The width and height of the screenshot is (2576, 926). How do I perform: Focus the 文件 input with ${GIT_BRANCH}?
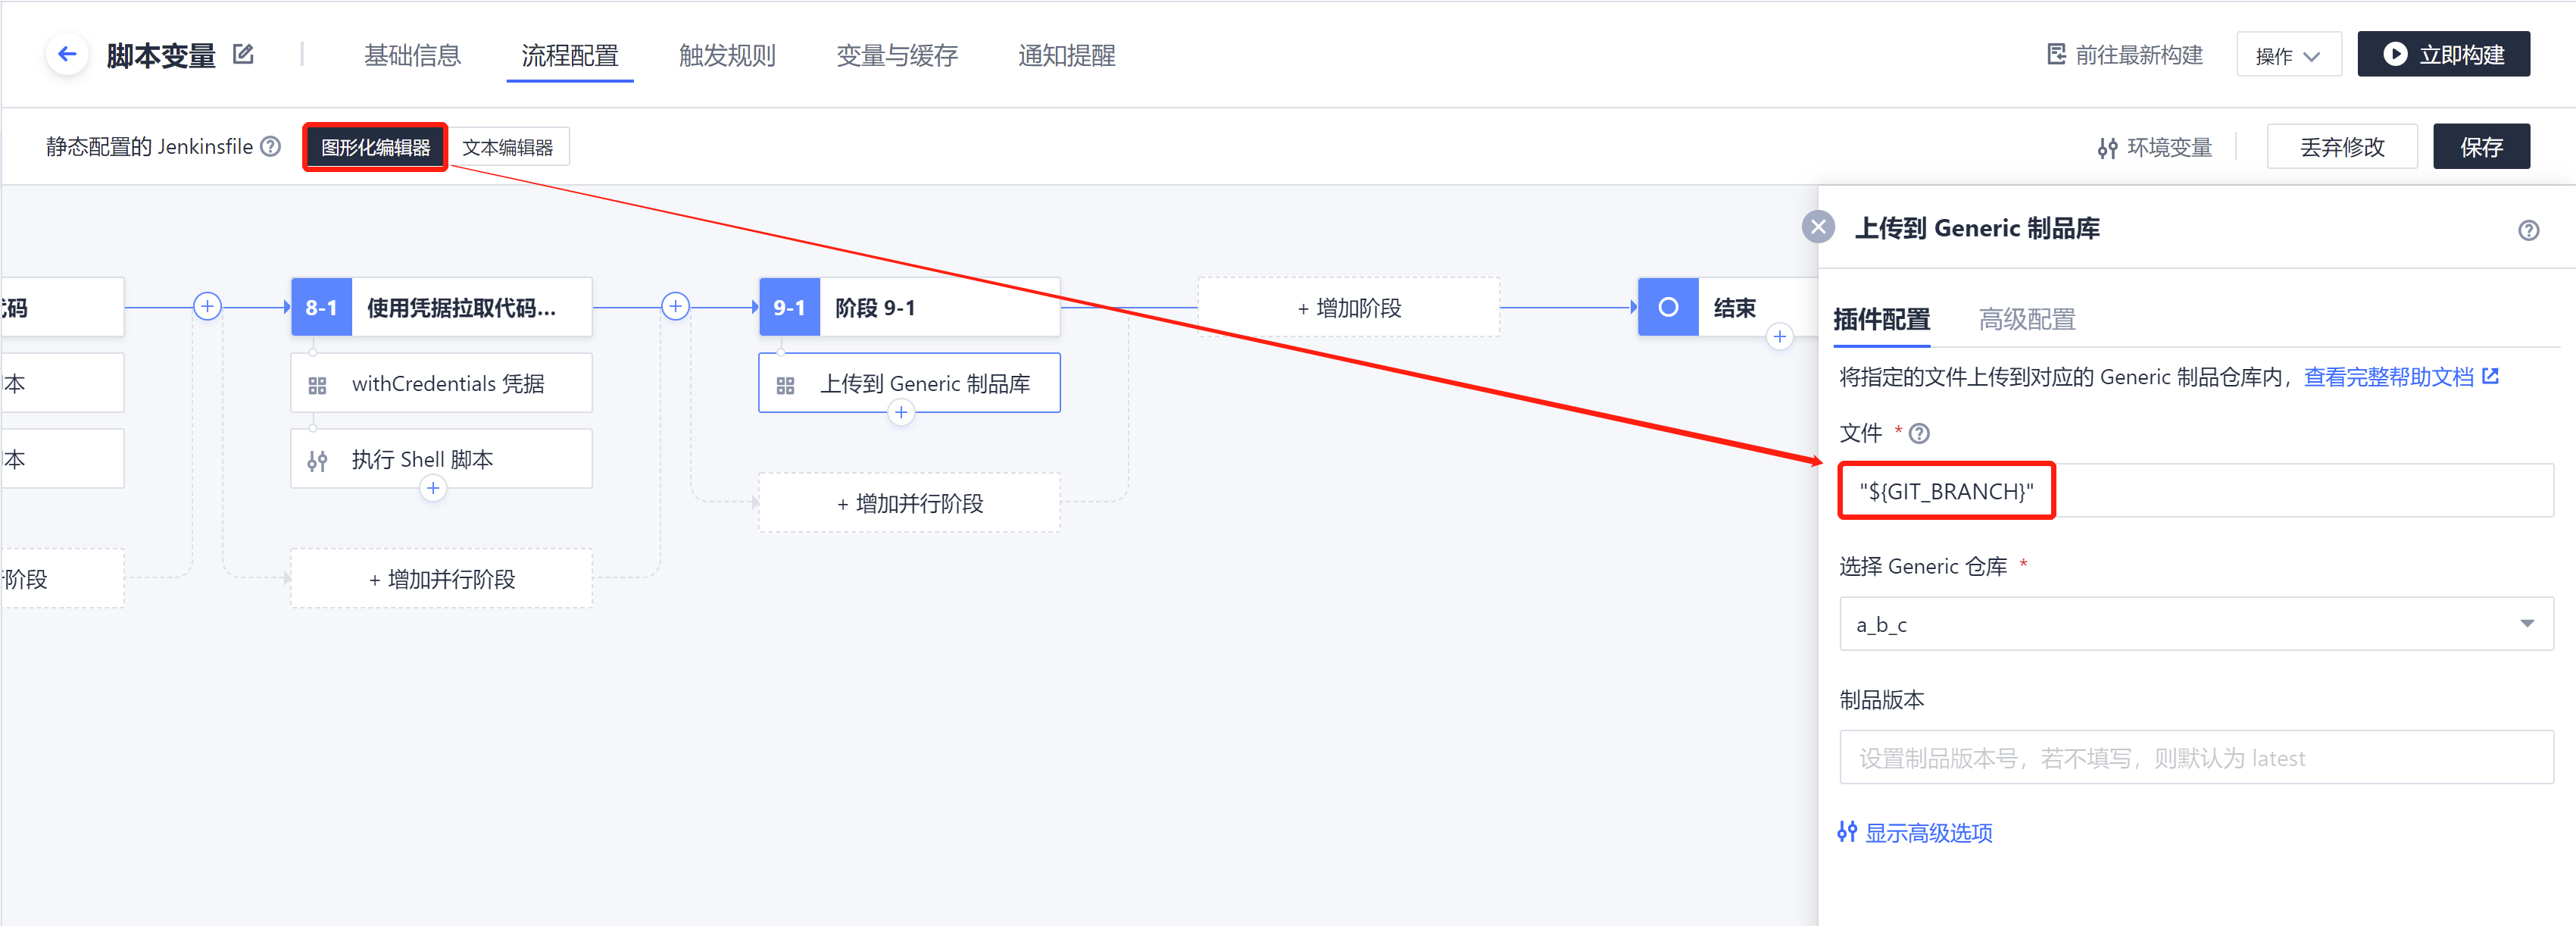click(2196, 491)
